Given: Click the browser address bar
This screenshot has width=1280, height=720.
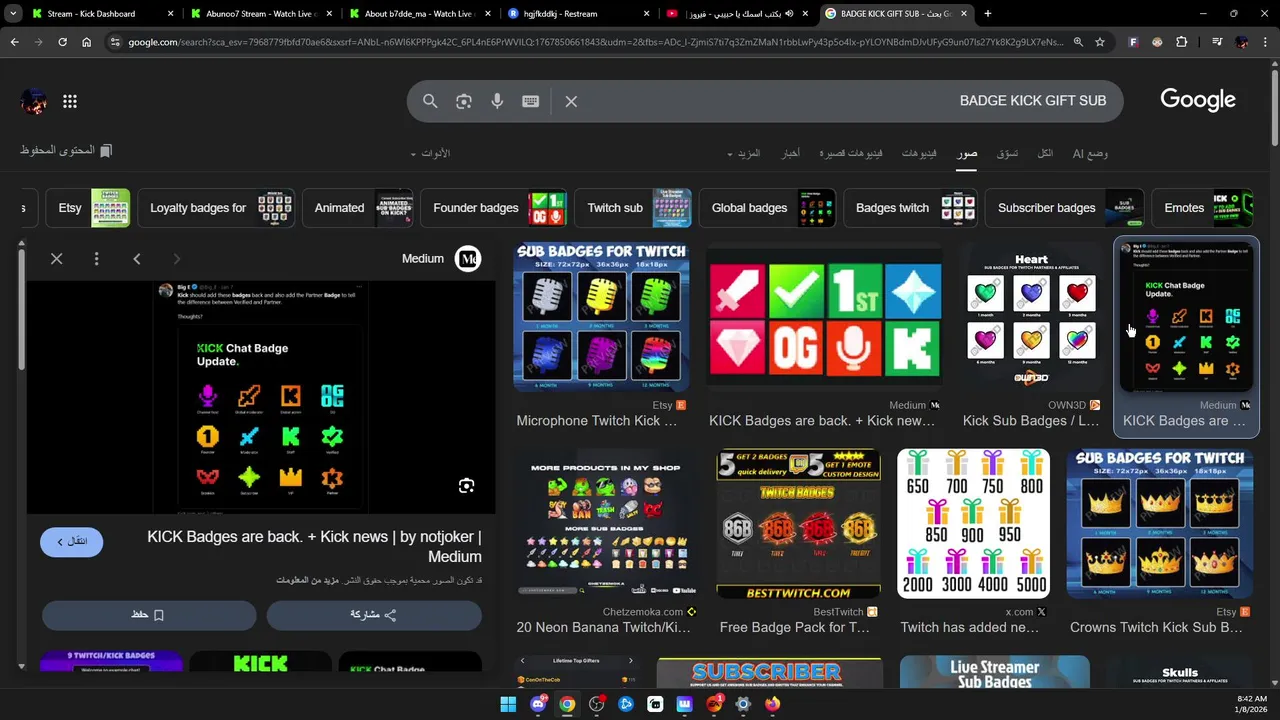Looking at the screenshot, I should (595, 42).
